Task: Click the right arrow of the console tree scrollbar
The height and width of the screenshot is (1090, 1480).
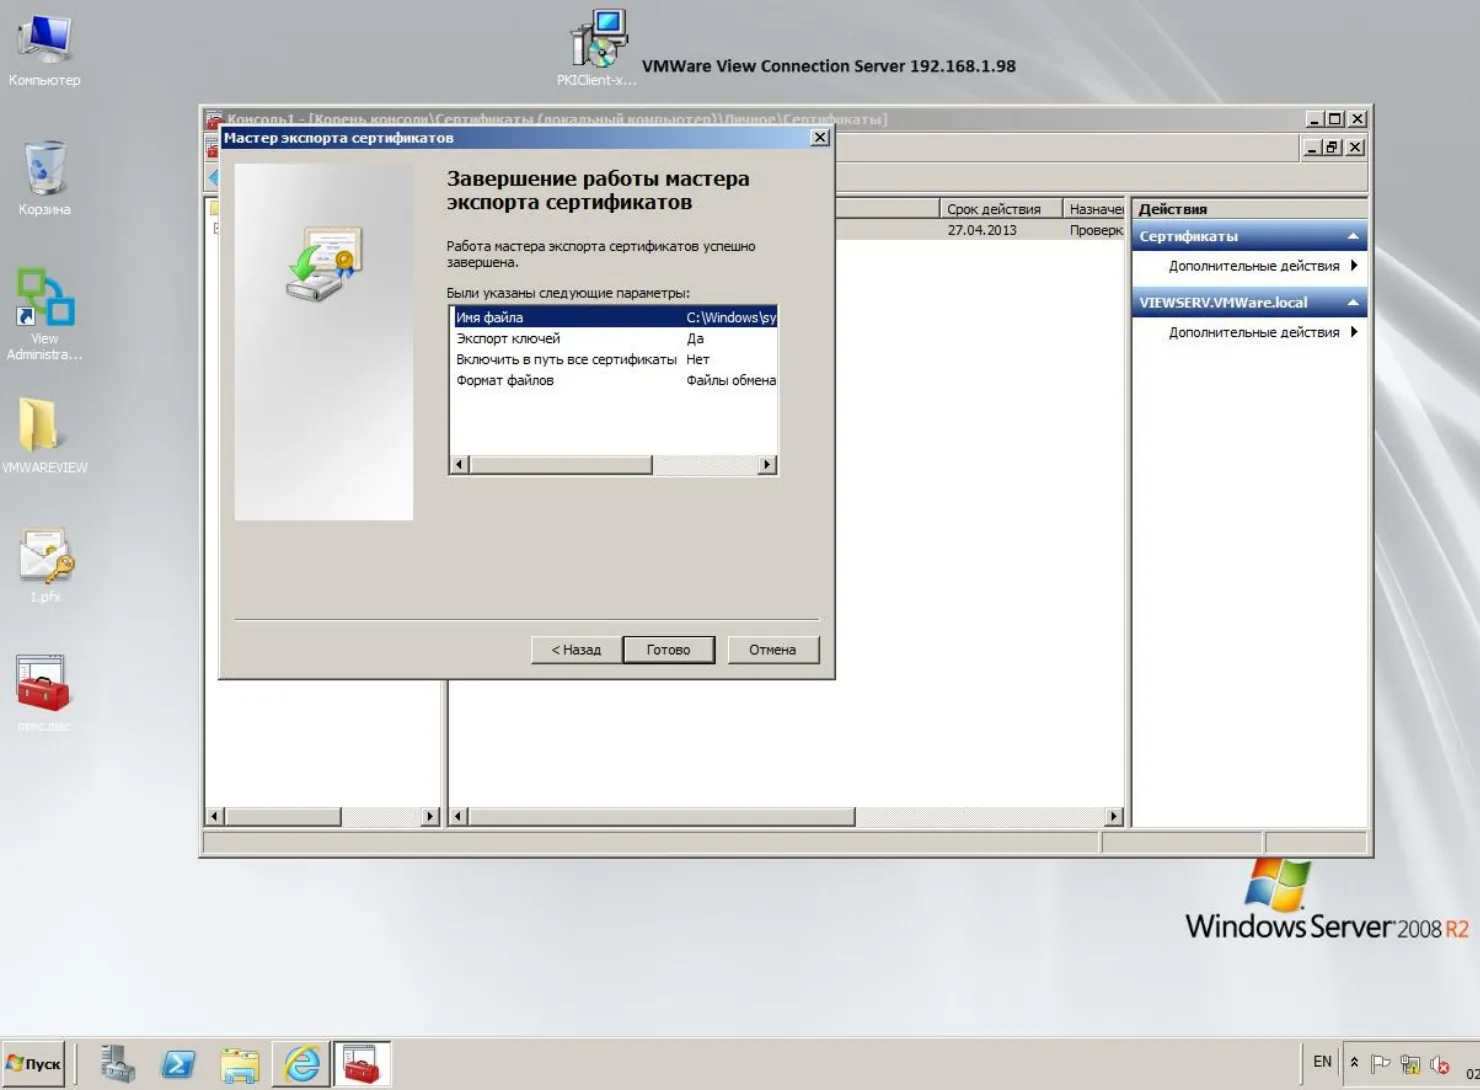Action: (x=430, y=817)
